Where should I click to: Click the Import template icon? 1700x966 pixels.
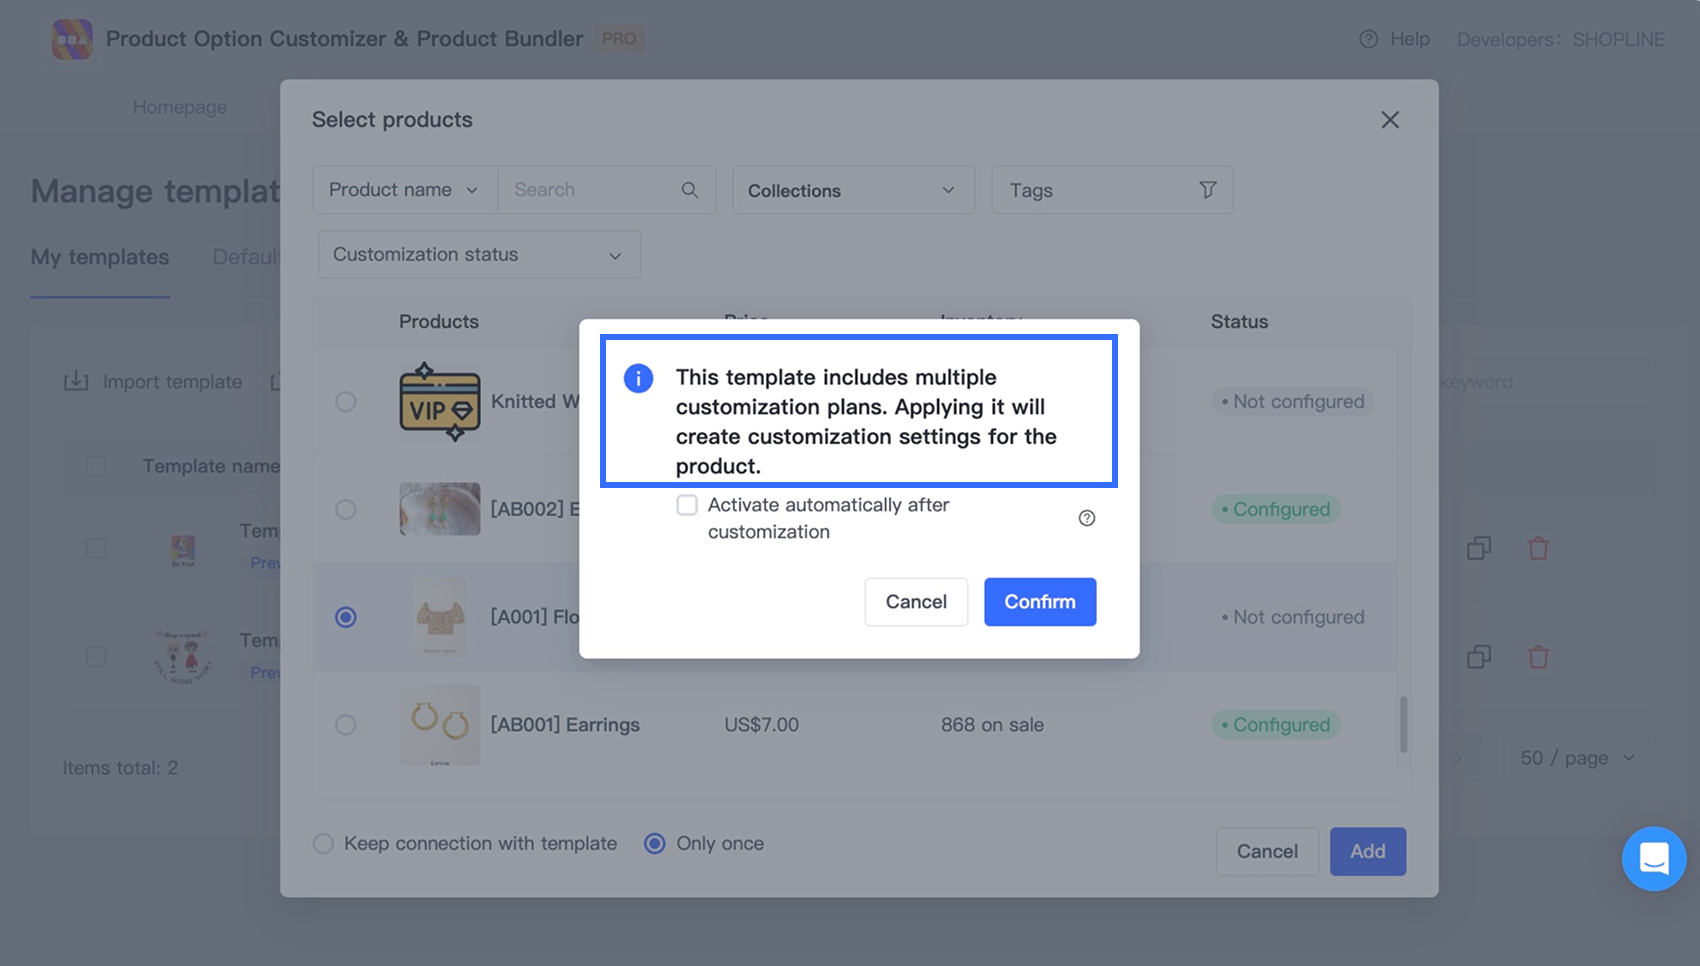pyautogui.click(x=76, y=382)
